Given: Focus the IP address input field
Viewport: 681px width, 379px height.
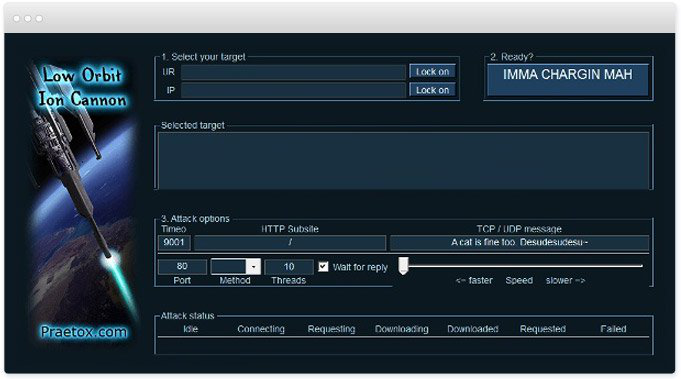Looking at the screenshot, I should pyautogui.click(x=293, y=90).
